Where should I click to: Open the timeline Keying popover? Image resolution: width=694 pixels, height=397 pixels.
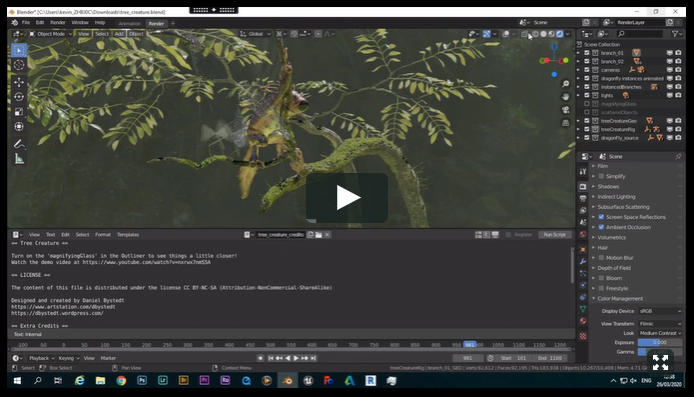69,358
